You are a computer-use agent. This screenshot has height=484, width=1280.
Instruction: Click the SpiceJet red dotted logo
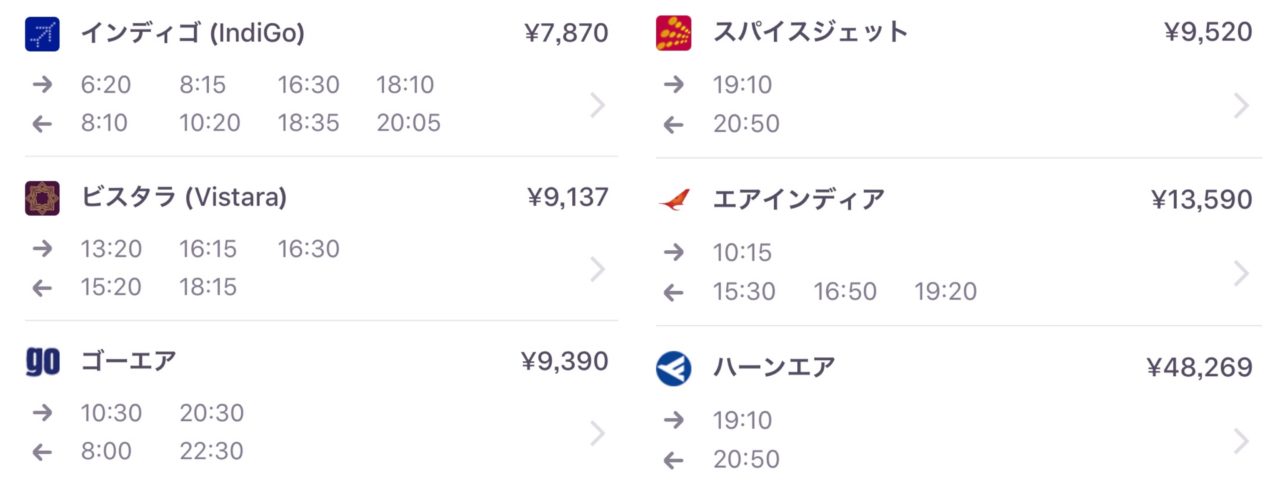(674, 33)
